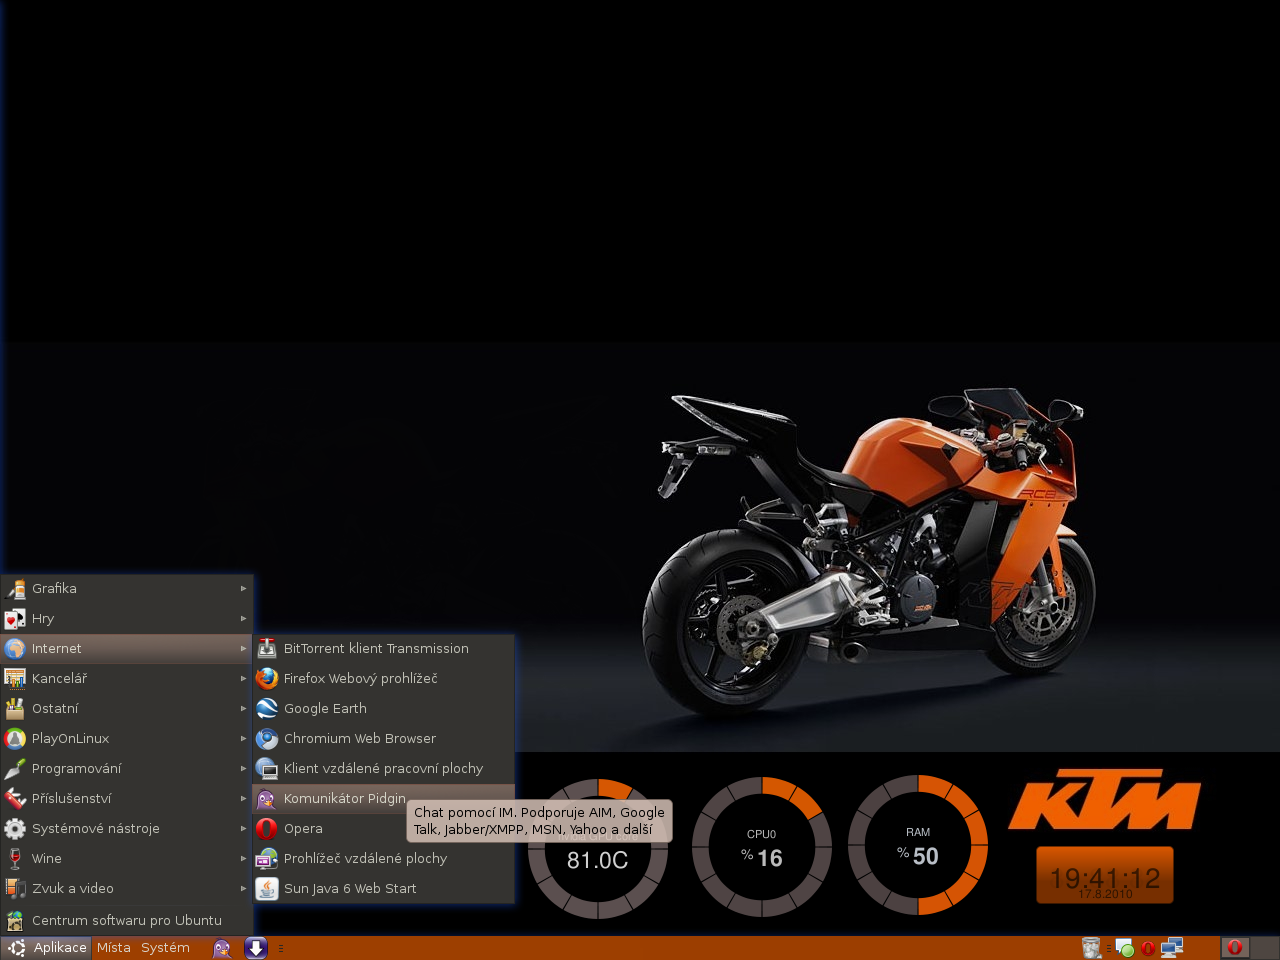Expand the Grafika submenu
The width and height of the screenshot is (1280, 960).
(x=54, y=588)
